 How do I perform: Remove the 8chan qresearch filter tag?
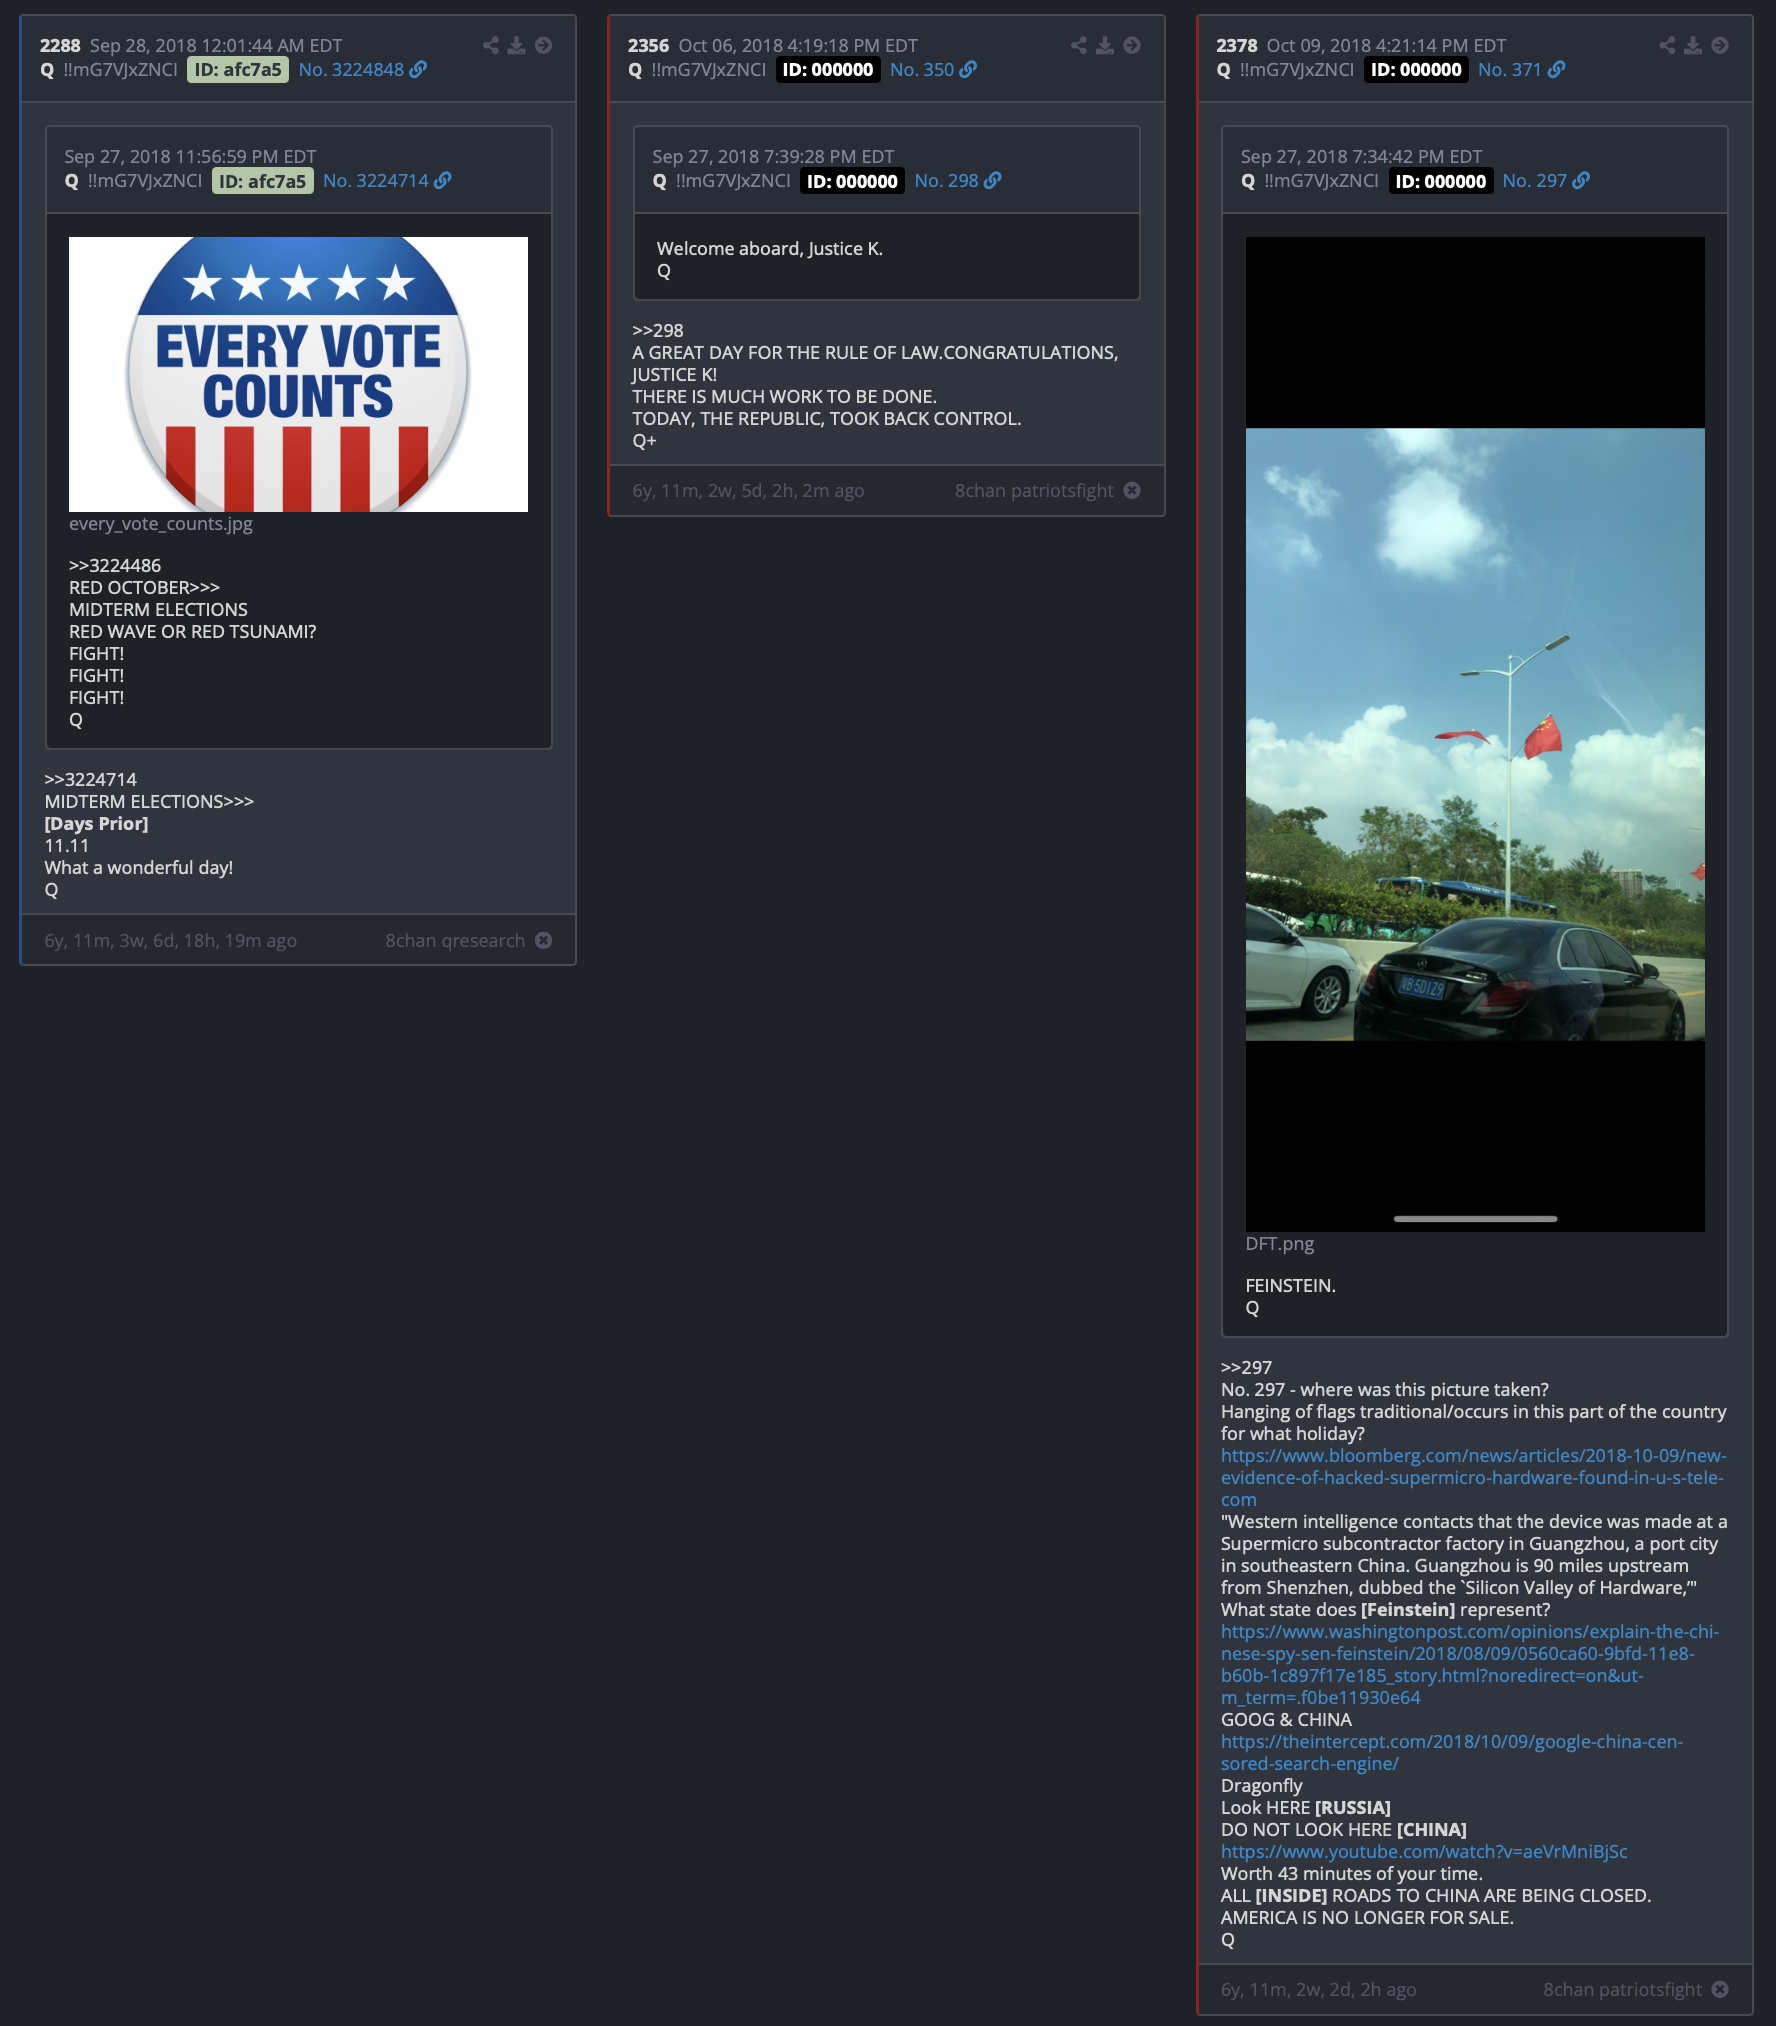(x=543, y=940)
